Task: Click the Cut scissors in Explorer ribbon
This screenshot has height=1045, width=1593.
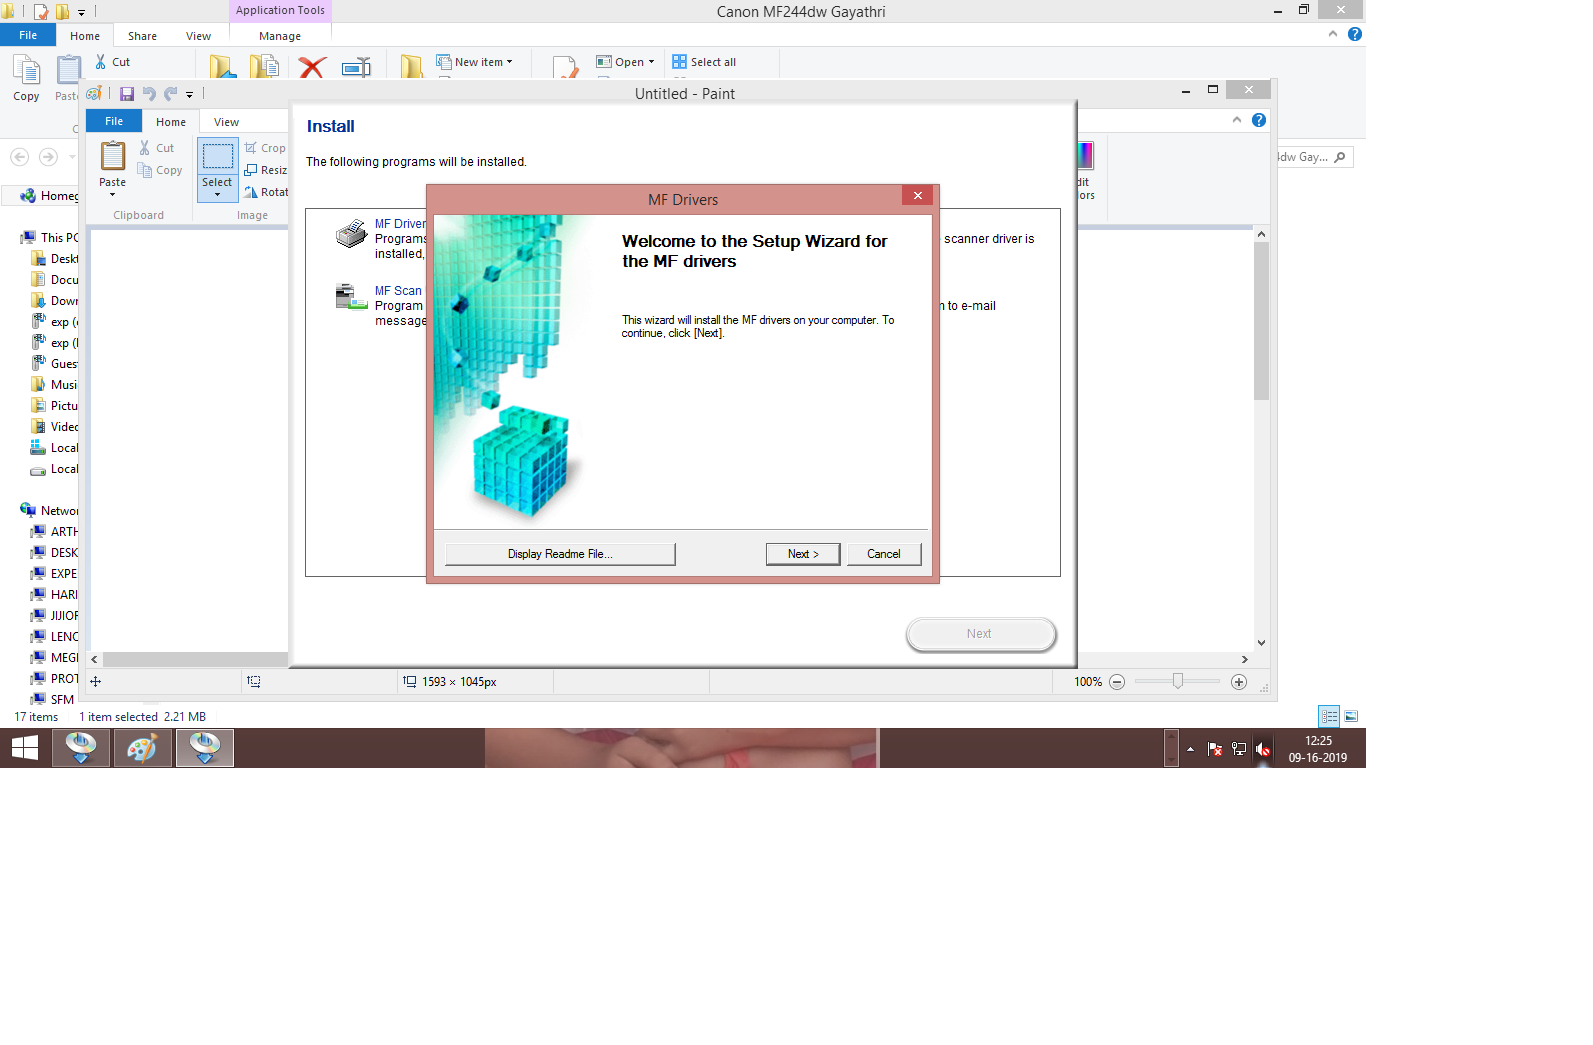Action: (x=101, y=62)
